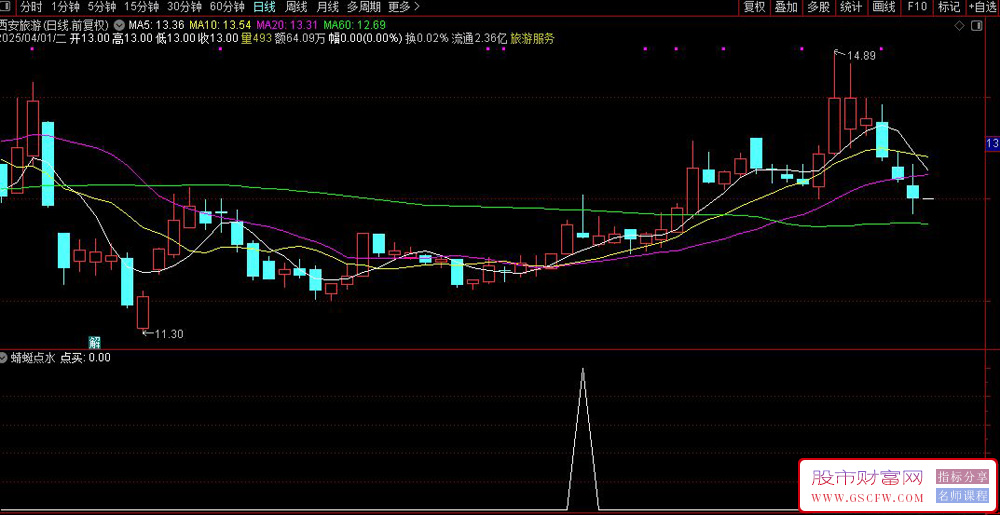Click the 2025/04/01/二 date text
The height and width of the screenshot is (515, 1000).
tap(33, 39)
